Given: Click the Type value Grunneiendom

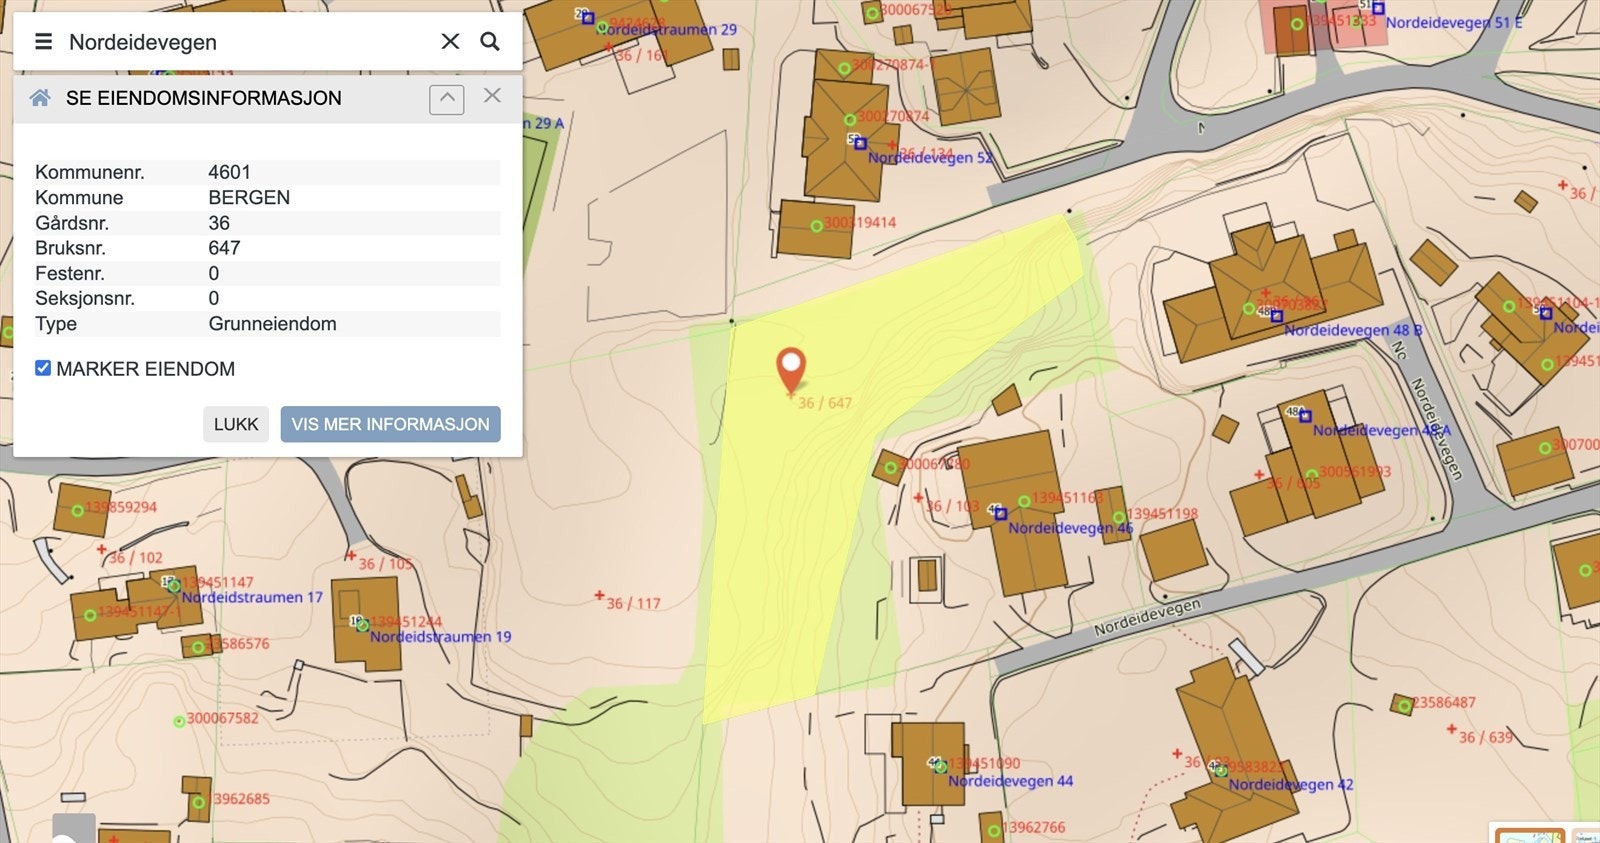Looking at the screenshot, I should point(273,324).
